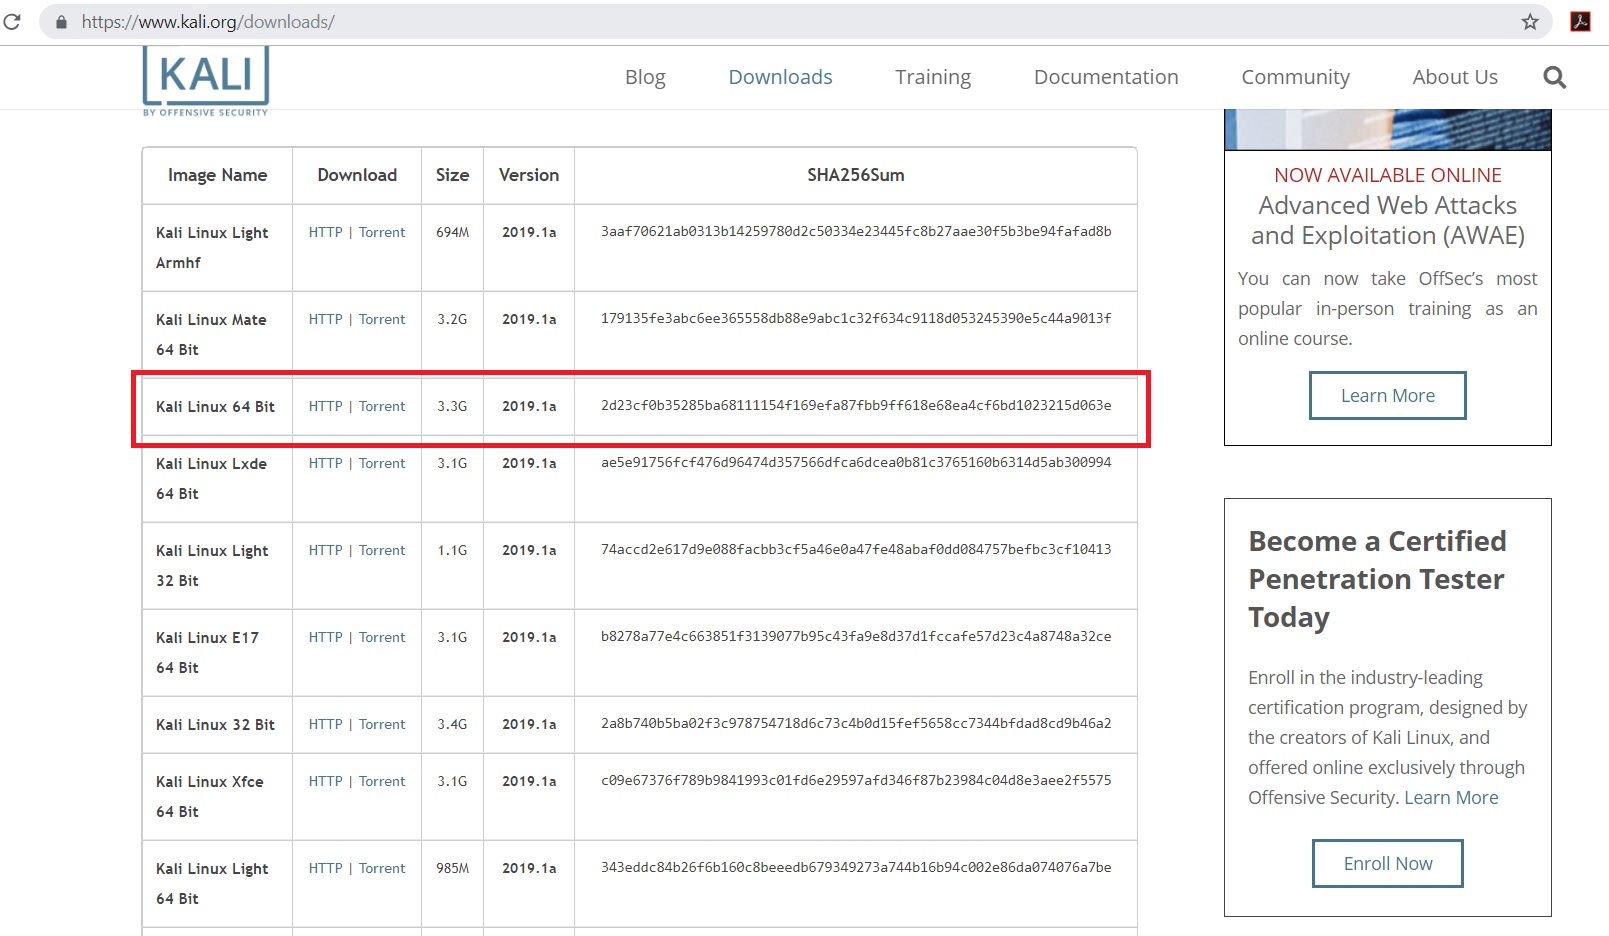Open the Training menu item
Image resolution: width=1609 pixels, height=936 pixels.
point(933,77)
